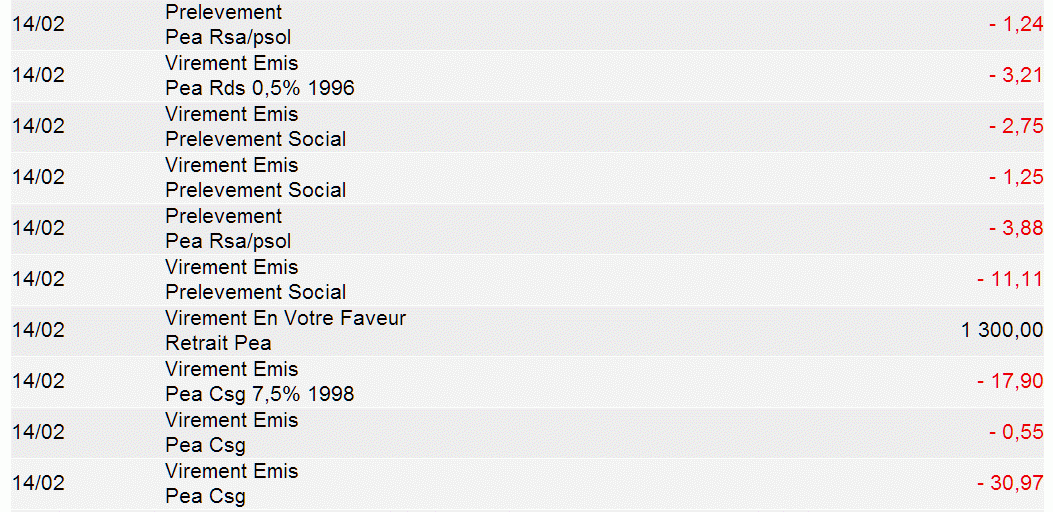The height and width of the screenshot is (512, 1053).
Task: Select the -17,90 debit amount
Action: click(1011, 382)
